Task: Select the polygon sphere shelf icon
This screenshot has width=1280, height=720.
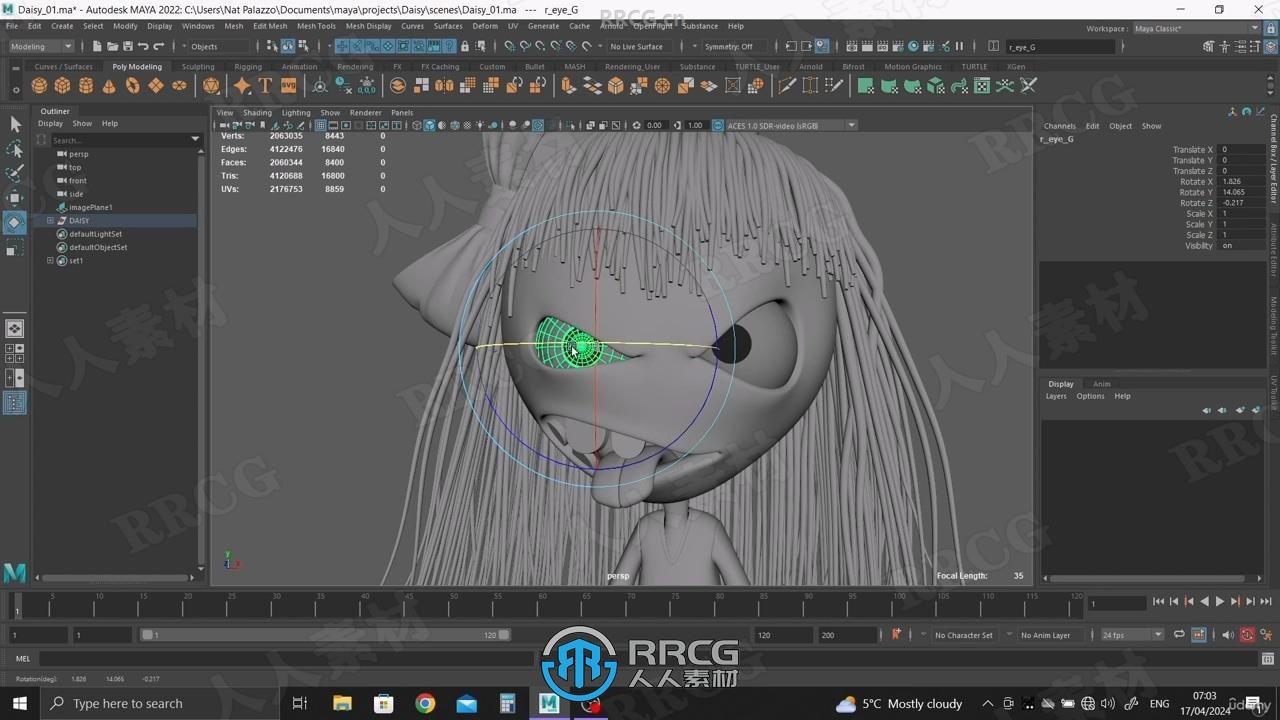Action: pyautogui.click(x=39, y=86)
